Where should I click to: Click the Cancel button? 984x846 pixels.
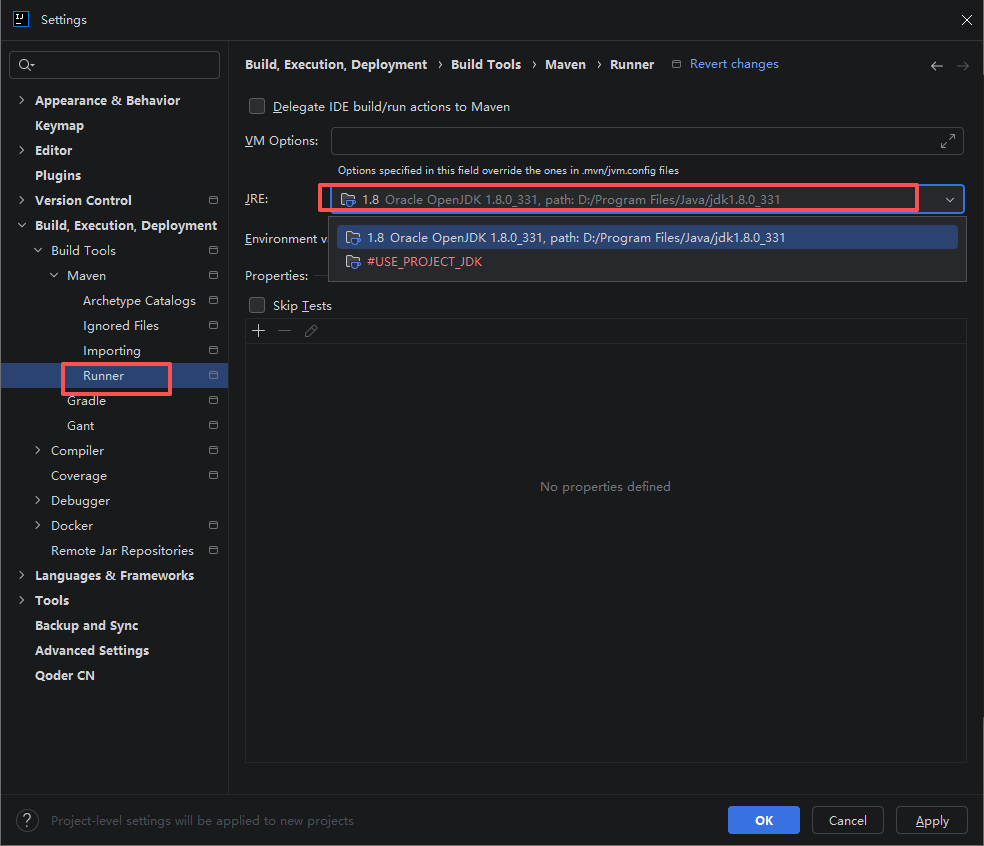pos(848,820)
